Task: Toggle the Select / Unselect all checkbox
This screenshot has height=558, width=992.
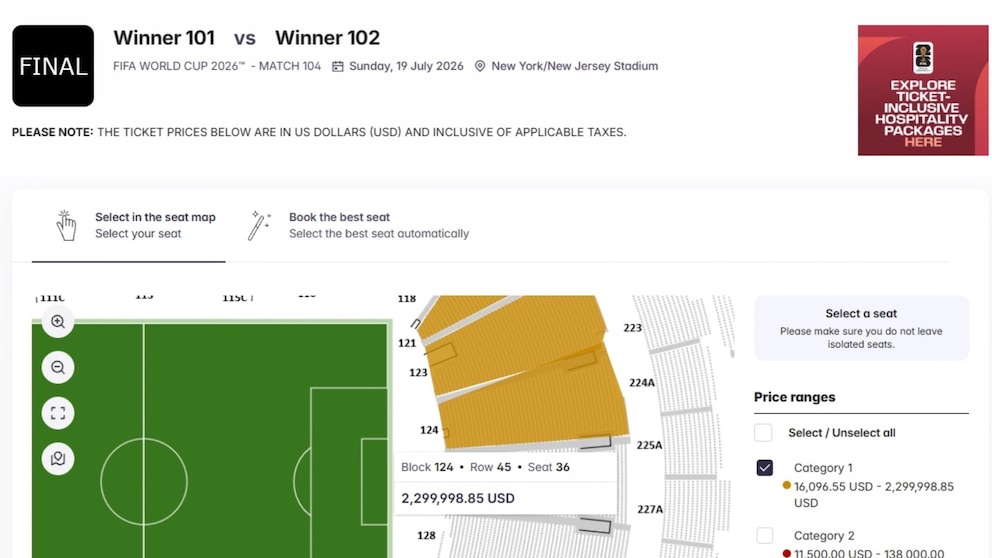Action: 763,433
